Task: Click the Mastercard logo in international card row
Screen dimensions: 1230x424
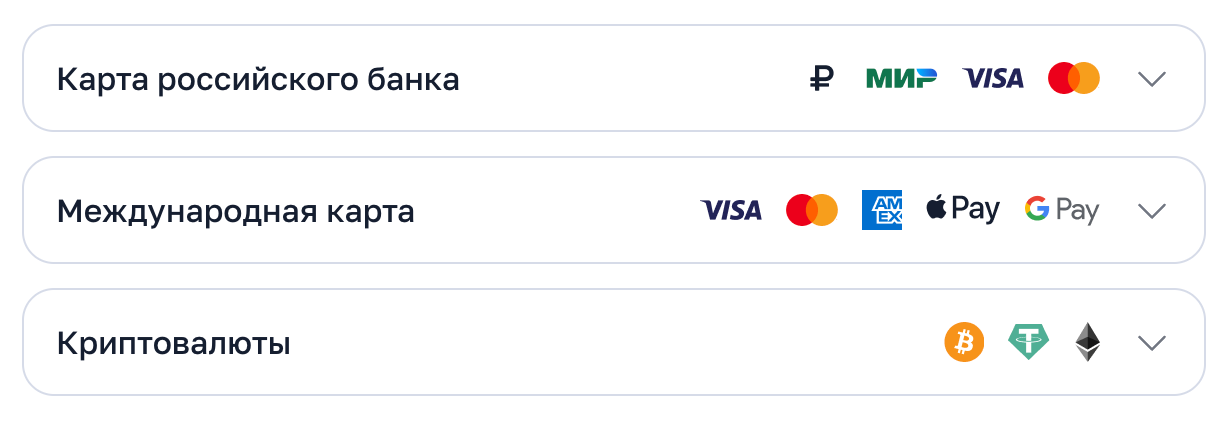Action: 812,210
